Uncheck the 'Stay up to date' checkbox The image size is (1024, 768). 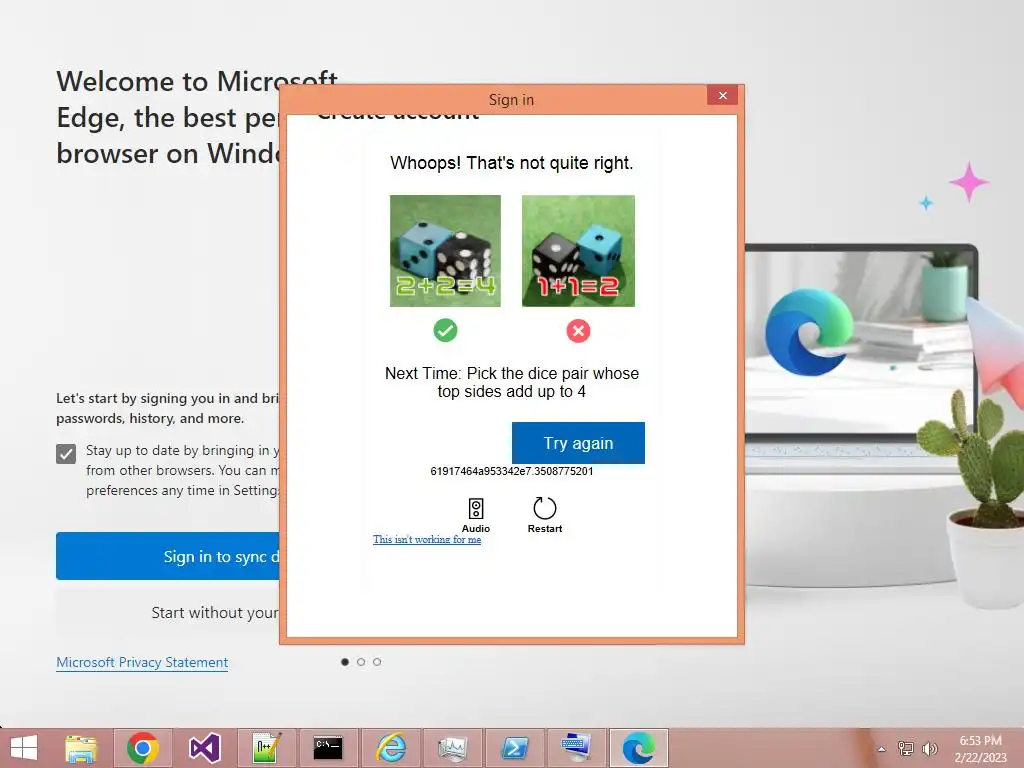[x=66, y=453]
